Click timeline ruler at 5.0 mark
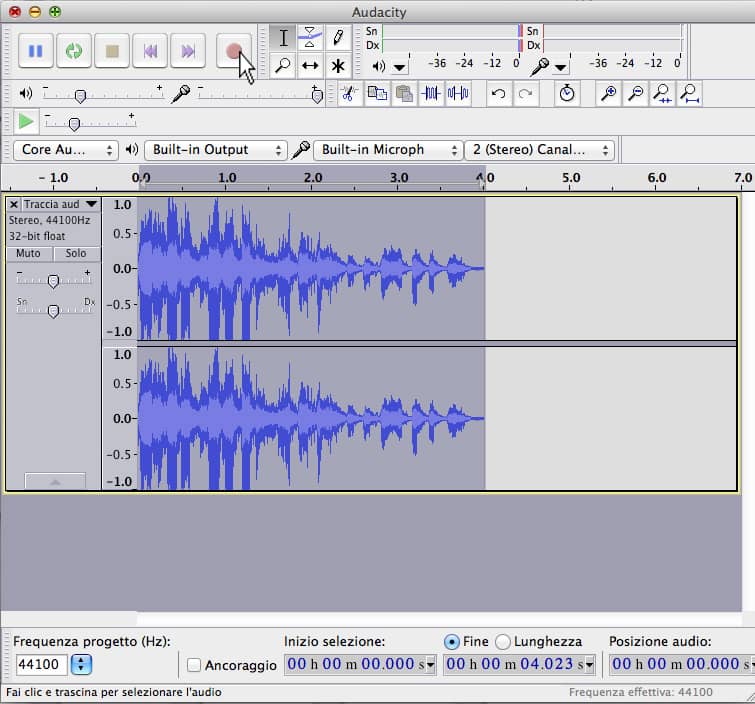This screenshot has width=755, height=704. [x=571, y=178]
